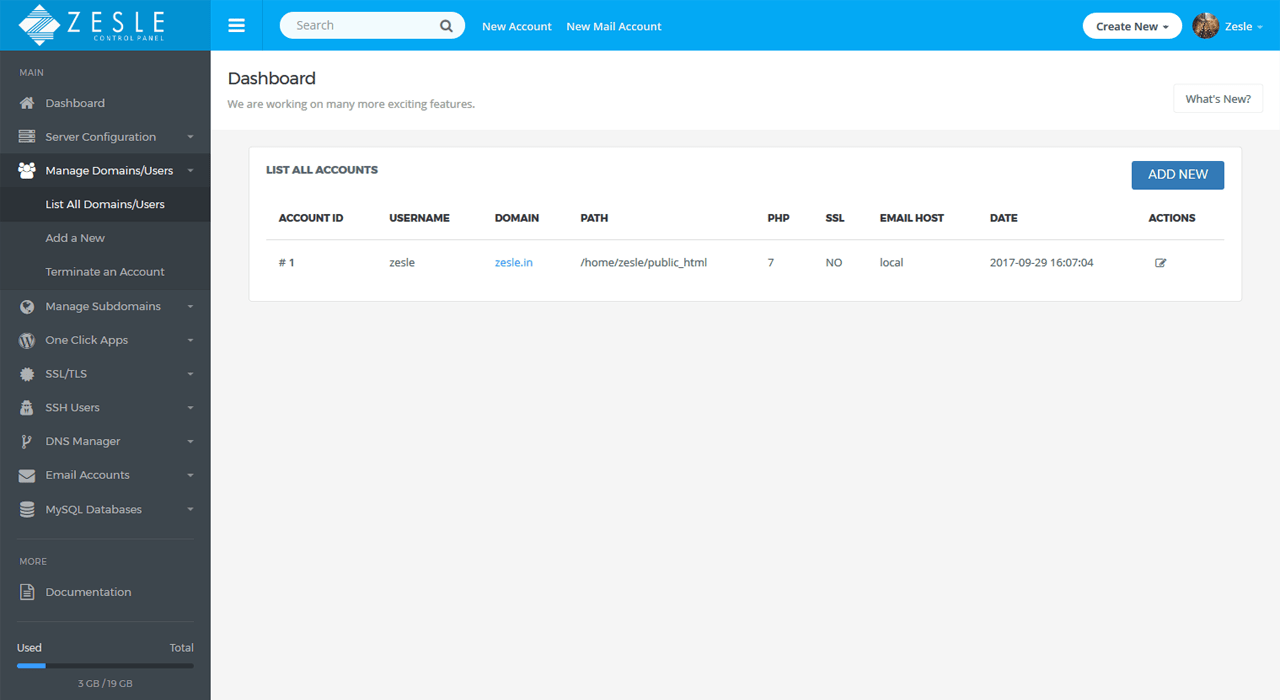The width and height of the screenshot is (1280, 700).
Task: Focus the Search input field
Action: [x=360, y=26]
